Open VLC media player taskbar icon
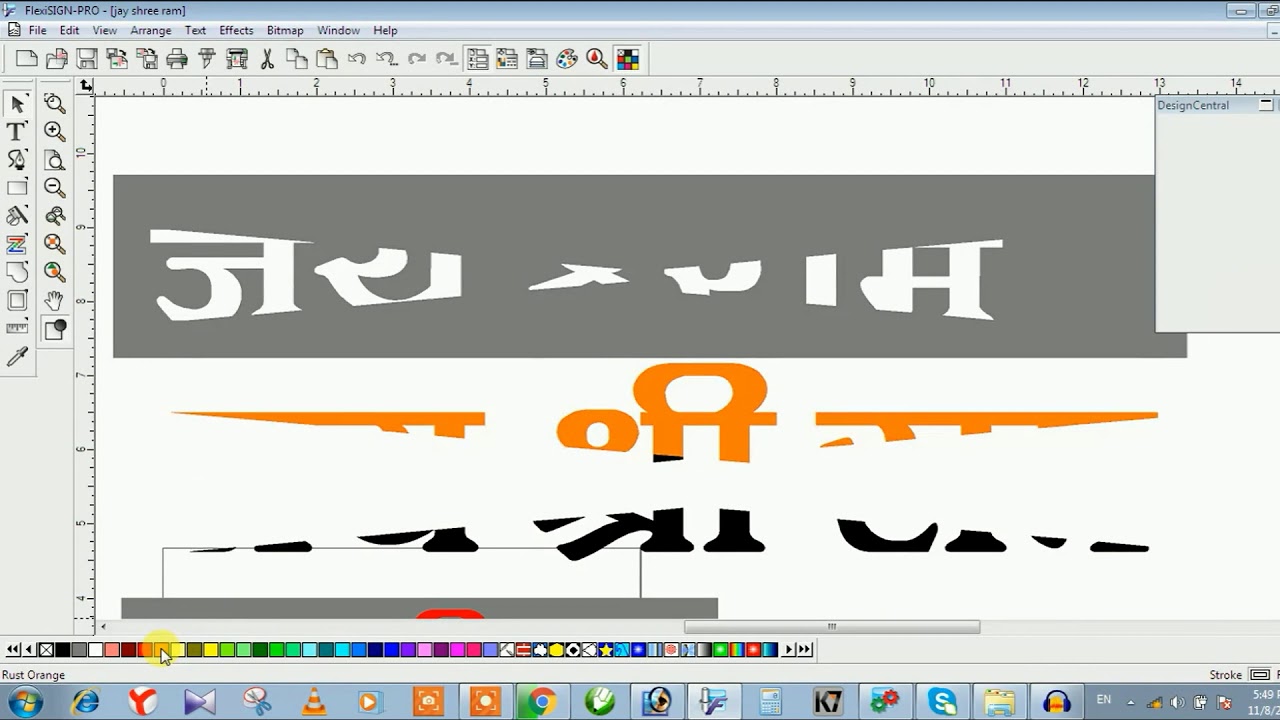This screenshot has width=1280, height=720. pos(314,701)
